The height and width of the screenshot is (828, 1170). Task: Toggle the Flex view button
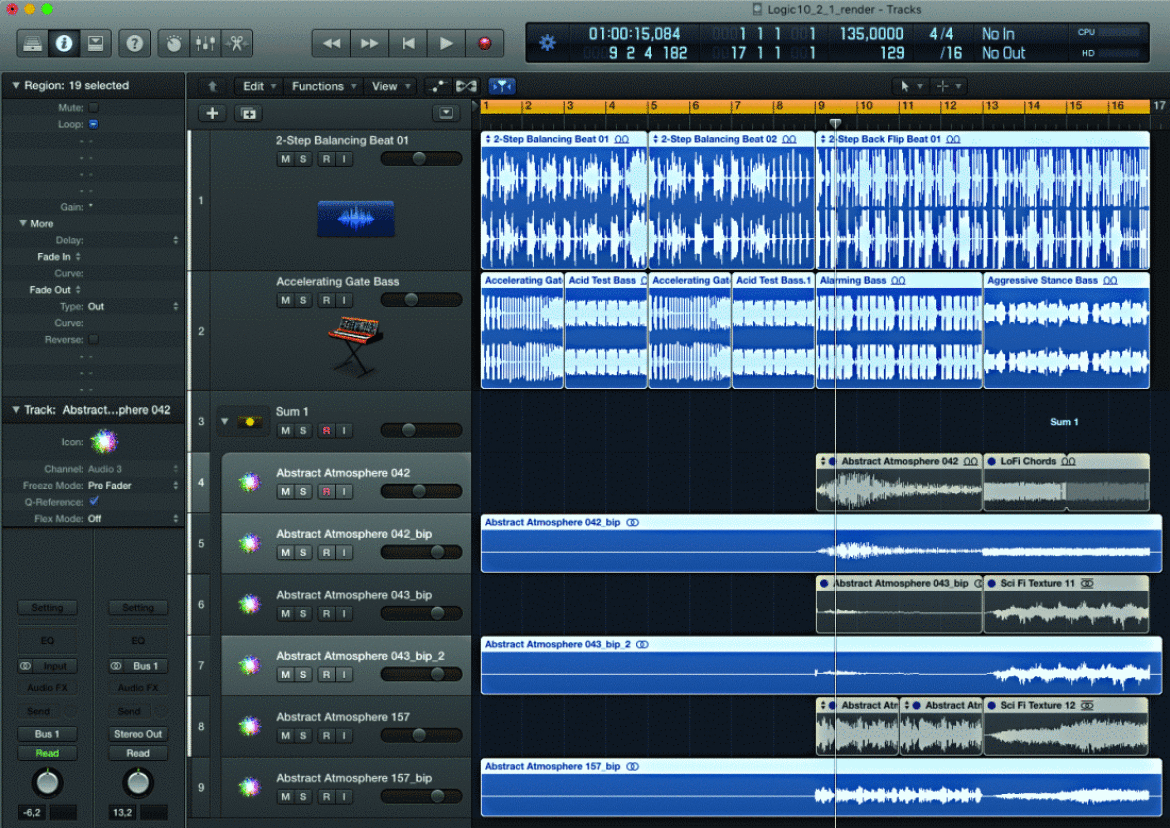pos(467,87)
